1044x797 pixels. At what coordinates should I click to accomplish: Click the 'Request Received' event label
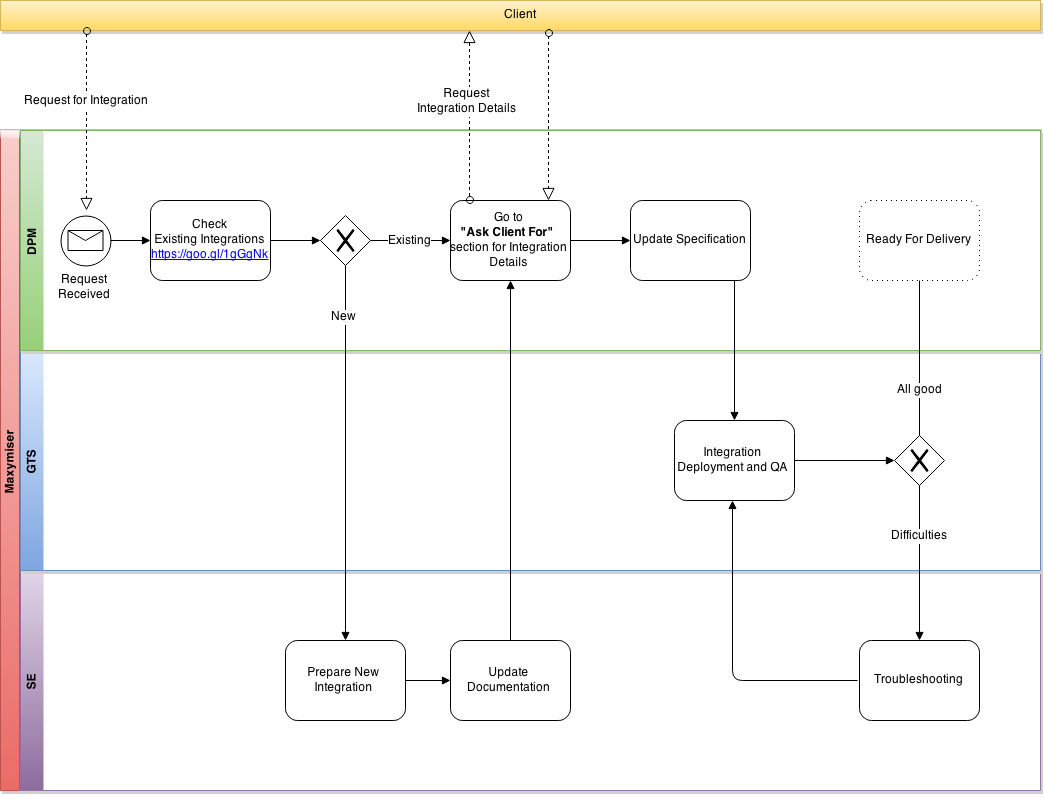(84, 286)
